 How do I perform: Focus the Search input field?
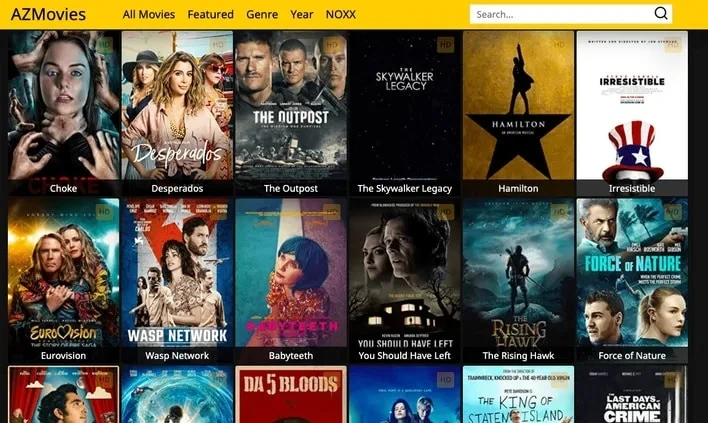[x=562, y=14]
